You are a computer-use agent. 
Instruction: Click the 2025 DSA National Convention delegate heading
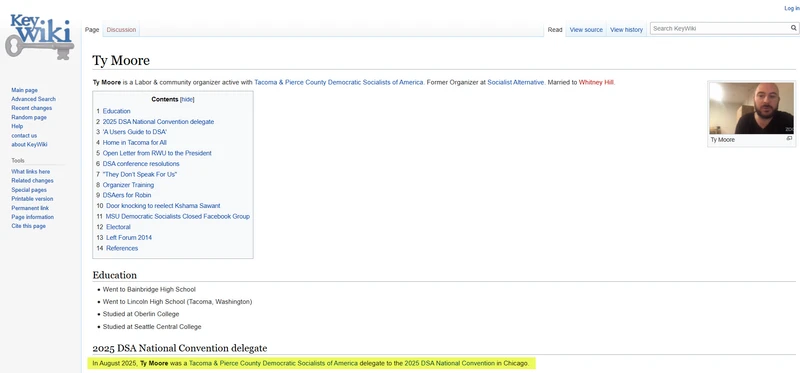[180, 349]
